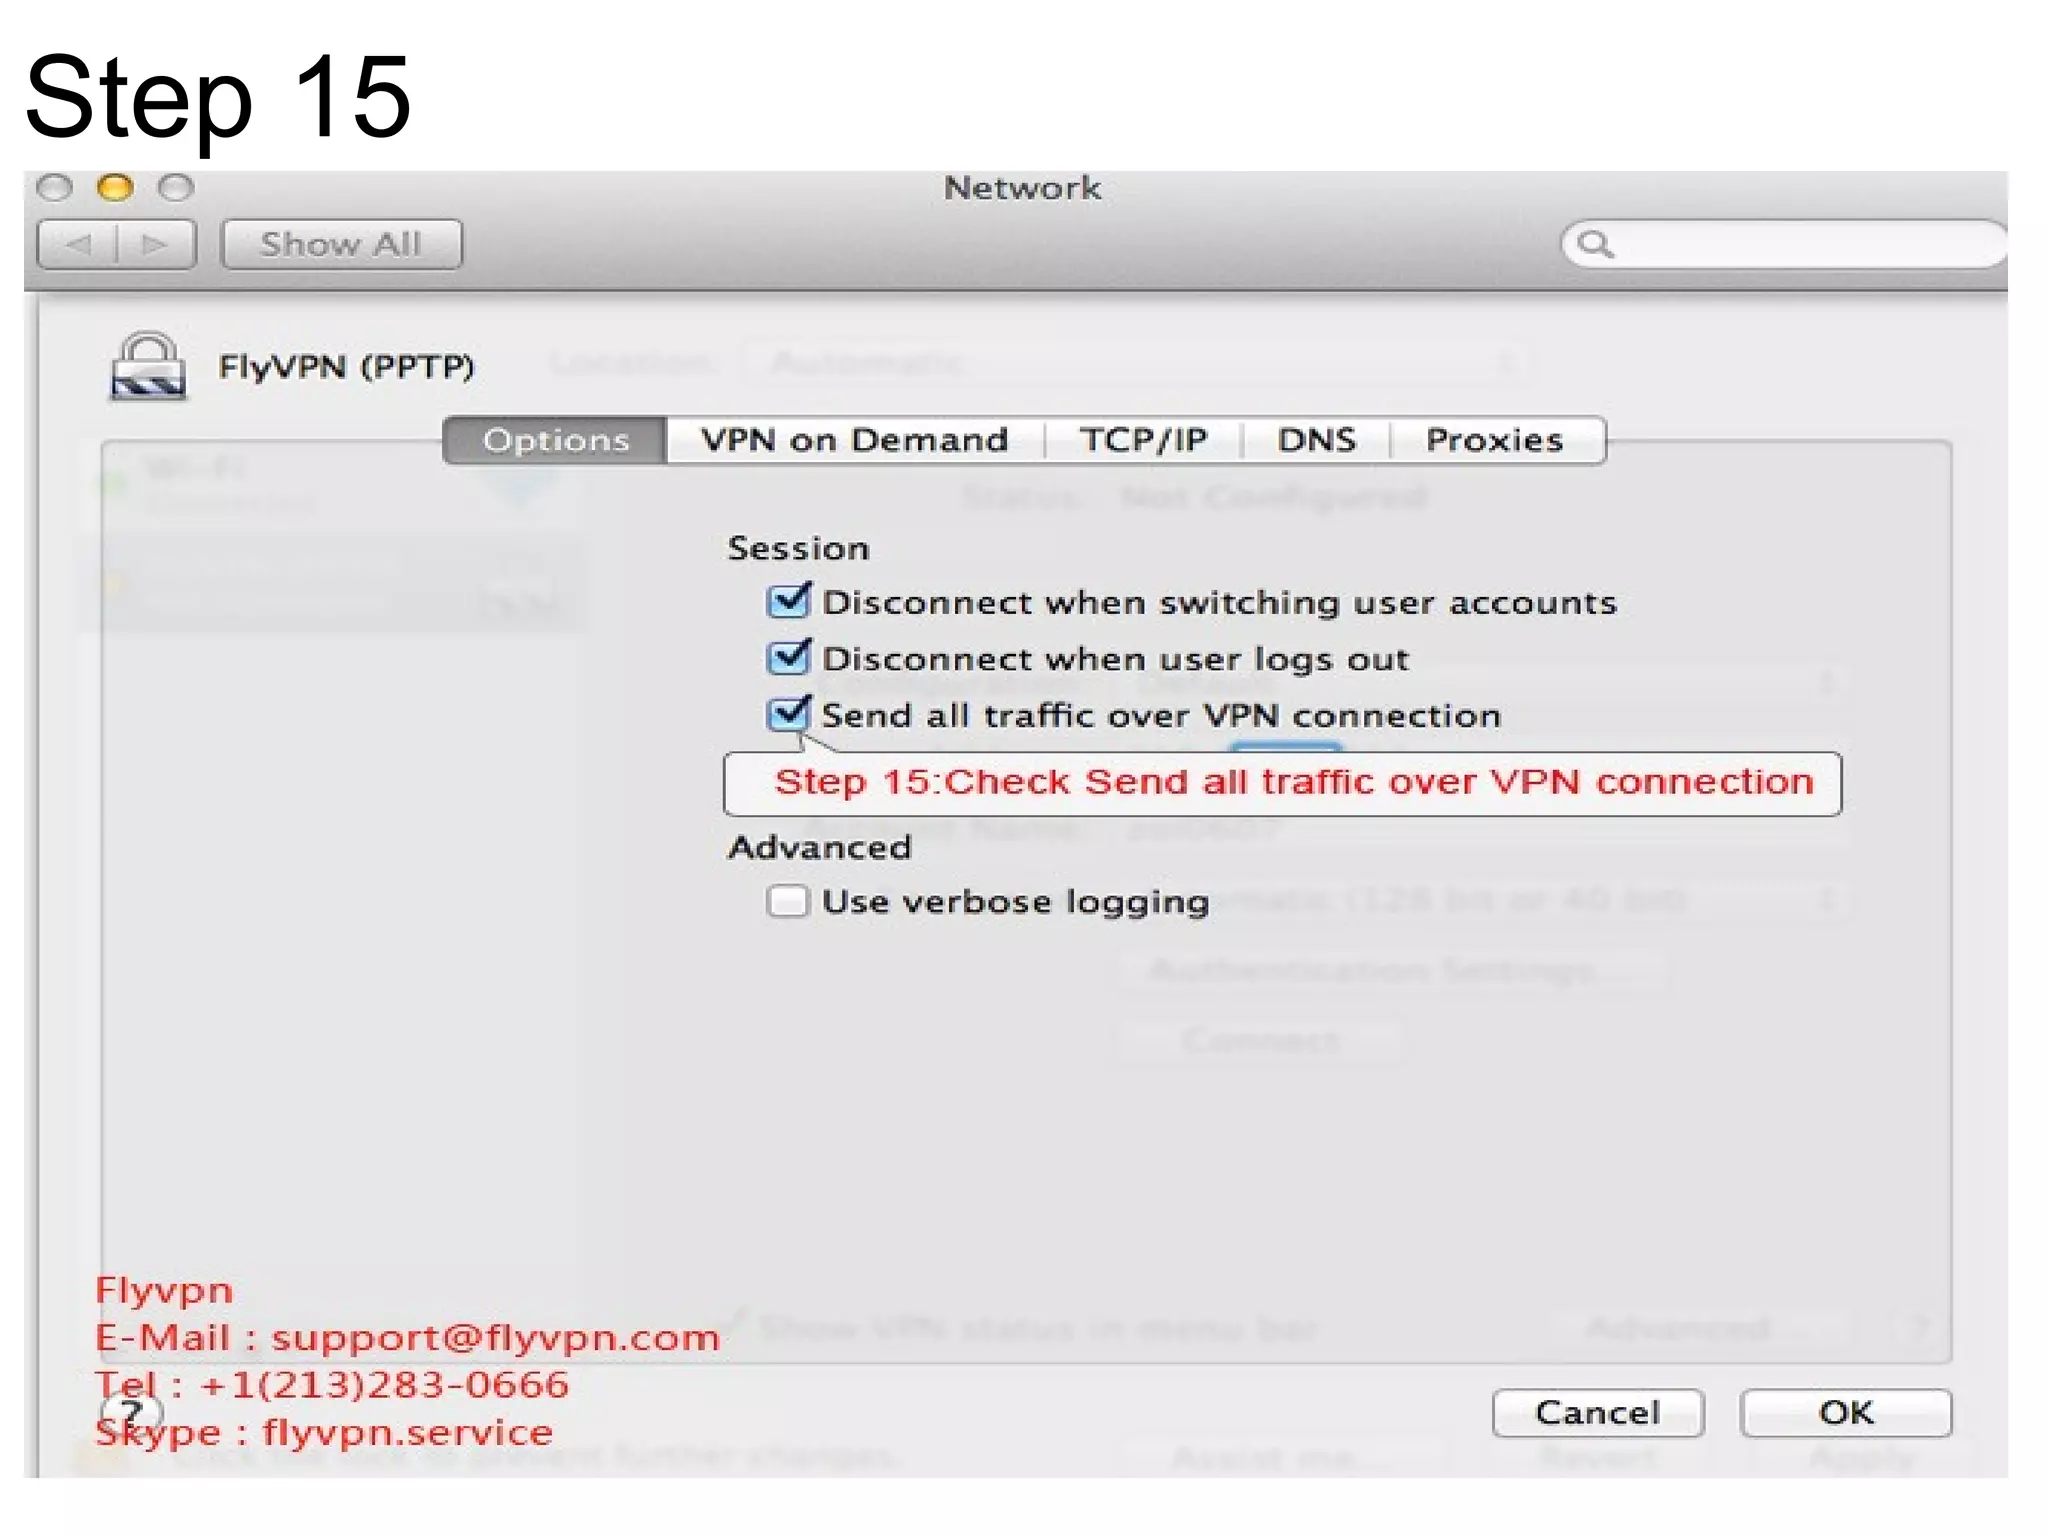Click the Cancel button
This screenshot has height=1536, width=2048.
1597,1413
